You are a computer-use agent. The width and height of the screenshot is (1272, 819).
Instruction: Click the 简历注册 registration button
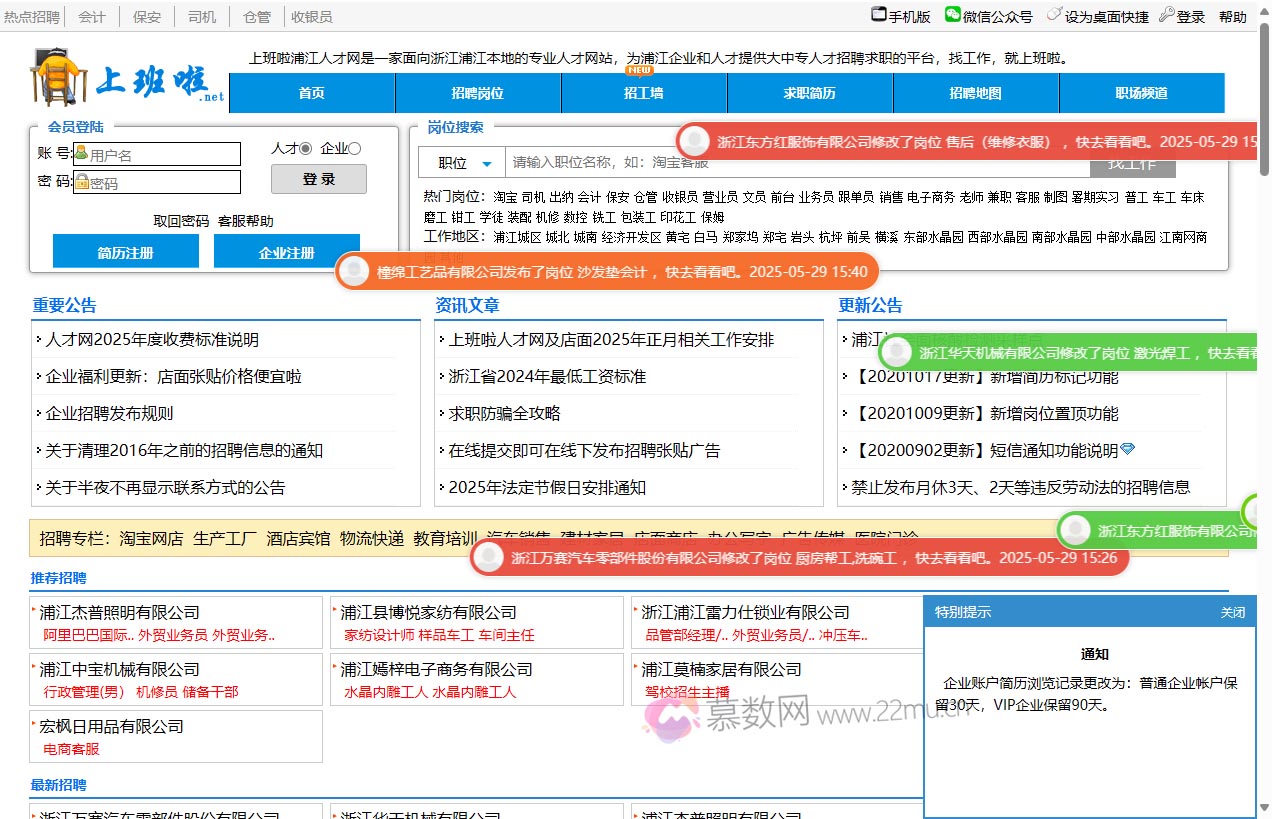coord(125,252)
